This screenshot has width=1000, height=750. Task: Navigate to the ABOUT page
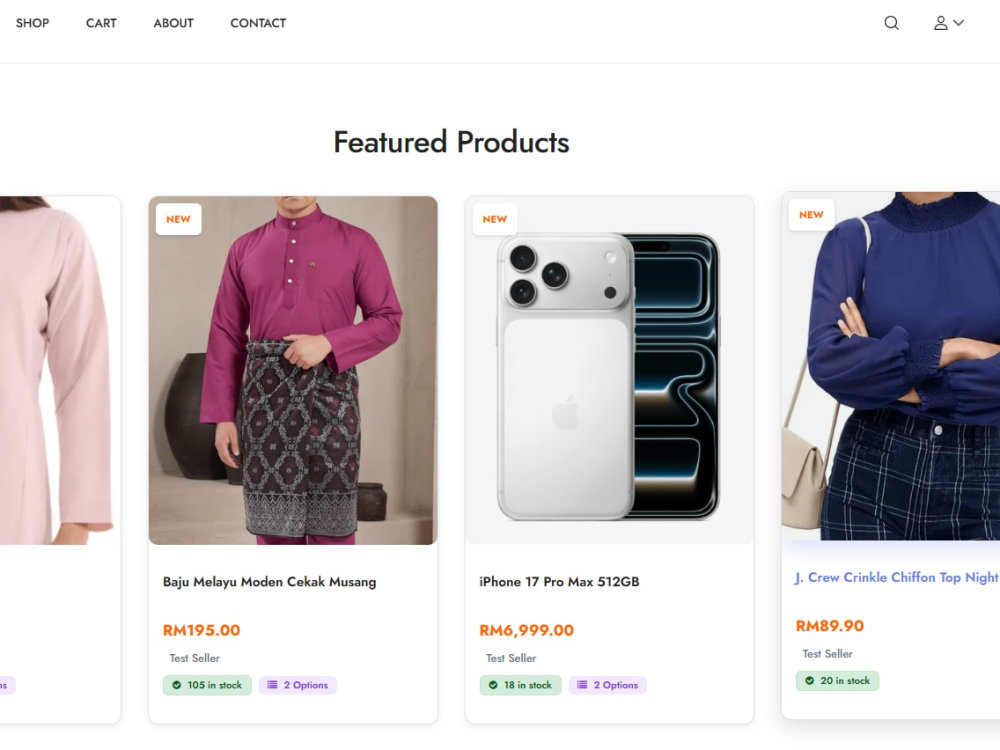(173, 23)
